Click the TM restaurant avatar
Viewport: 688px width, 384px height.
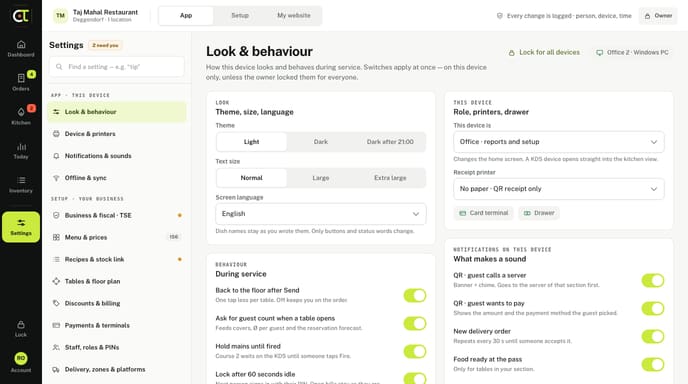60,16
